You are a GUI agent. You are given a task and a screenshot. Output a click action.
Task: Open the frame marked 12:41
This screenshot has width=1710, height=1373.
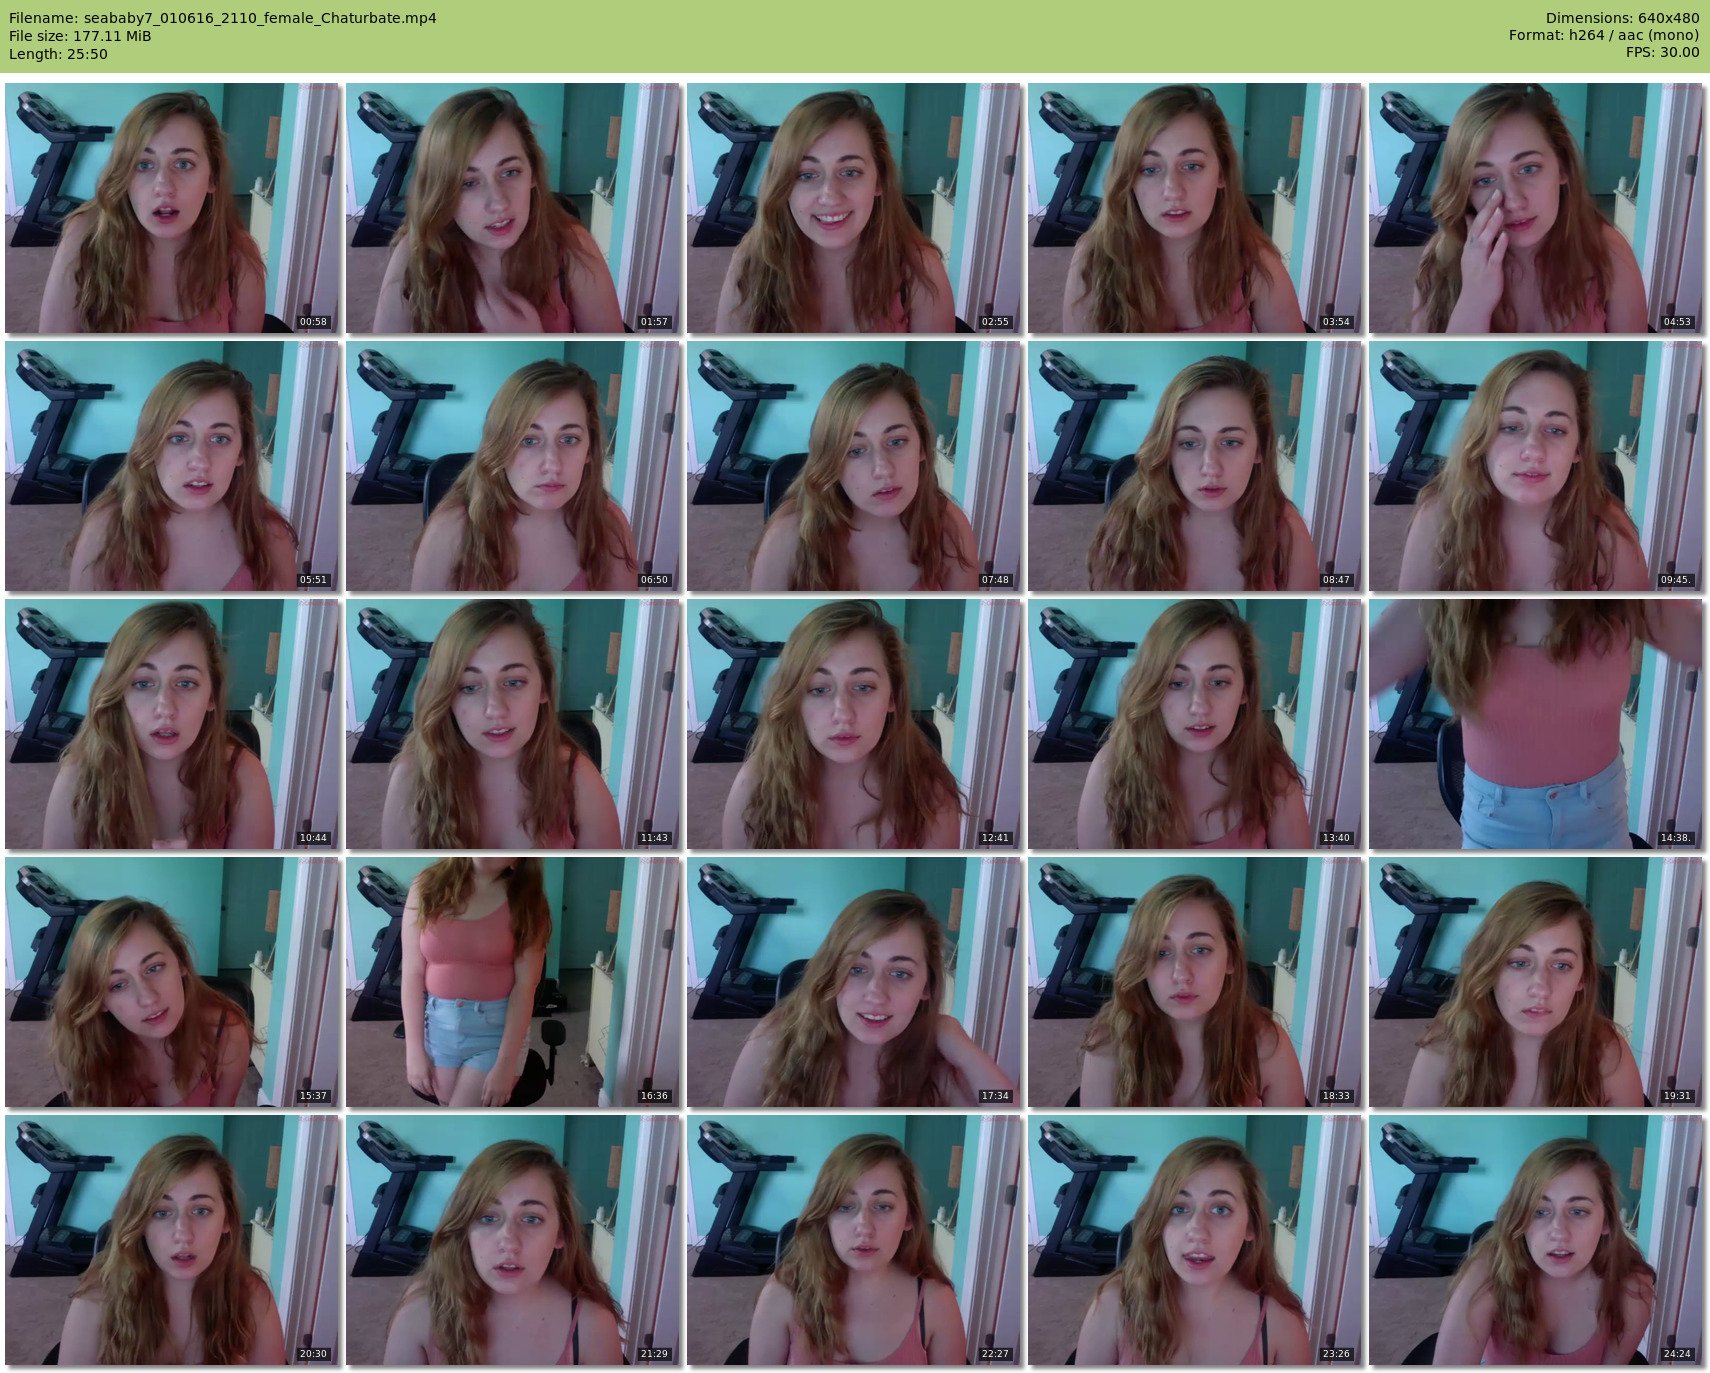click(854, 724)
